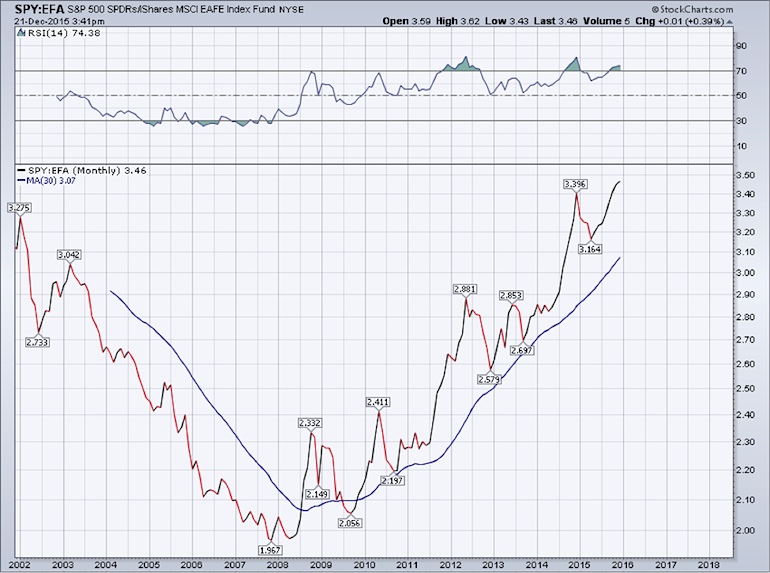Image resolution: width=770 pixels, height=573 pixels.
Task: Click the RSI 30 level axis value
Action: click(742, 121)
